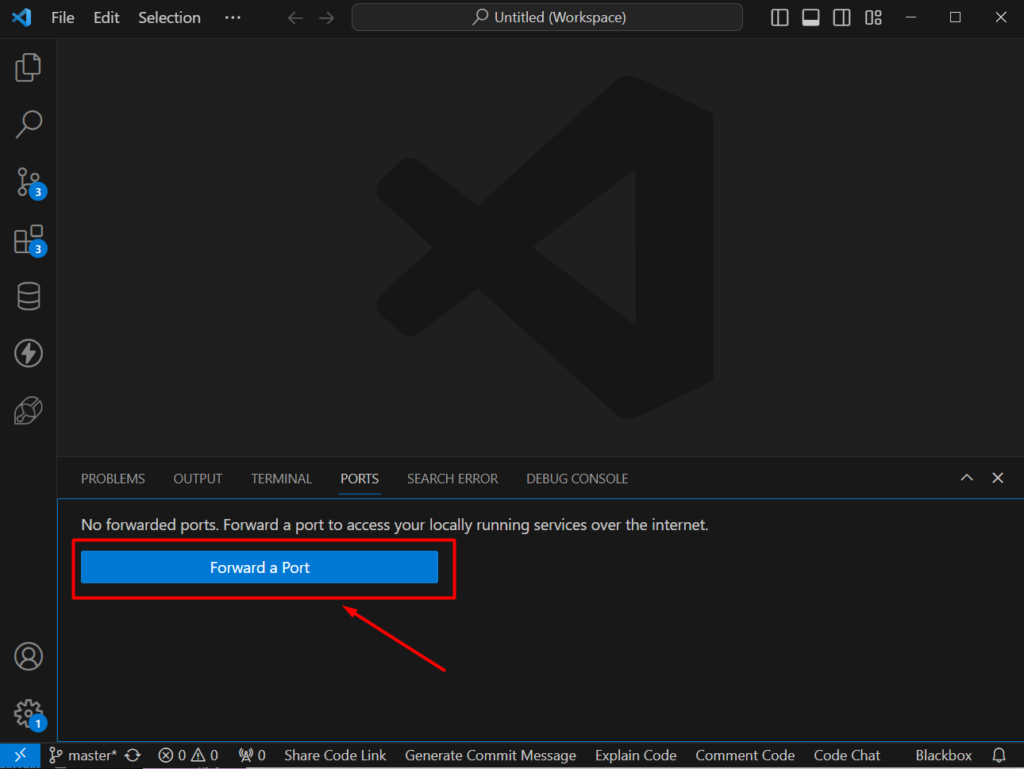The image size is (1024, 769).
Task: Open the Edit menu
Action: (106, 18)
